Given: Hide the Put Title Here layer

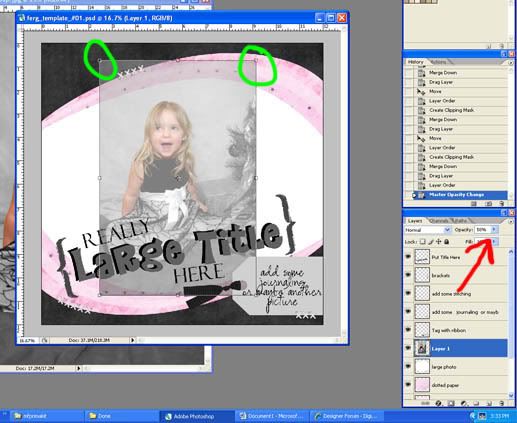Looking at the screenshot, I should (408, 257).
